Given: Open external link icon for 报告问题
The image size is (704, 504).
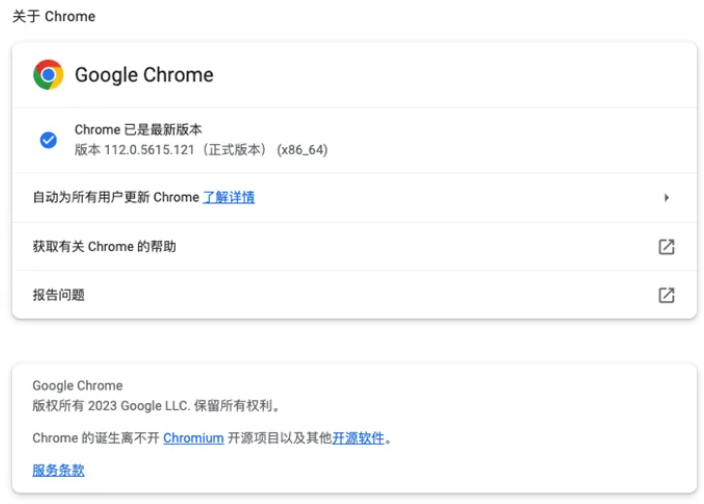Looking at the screenshot, I should tap(666, 295).
